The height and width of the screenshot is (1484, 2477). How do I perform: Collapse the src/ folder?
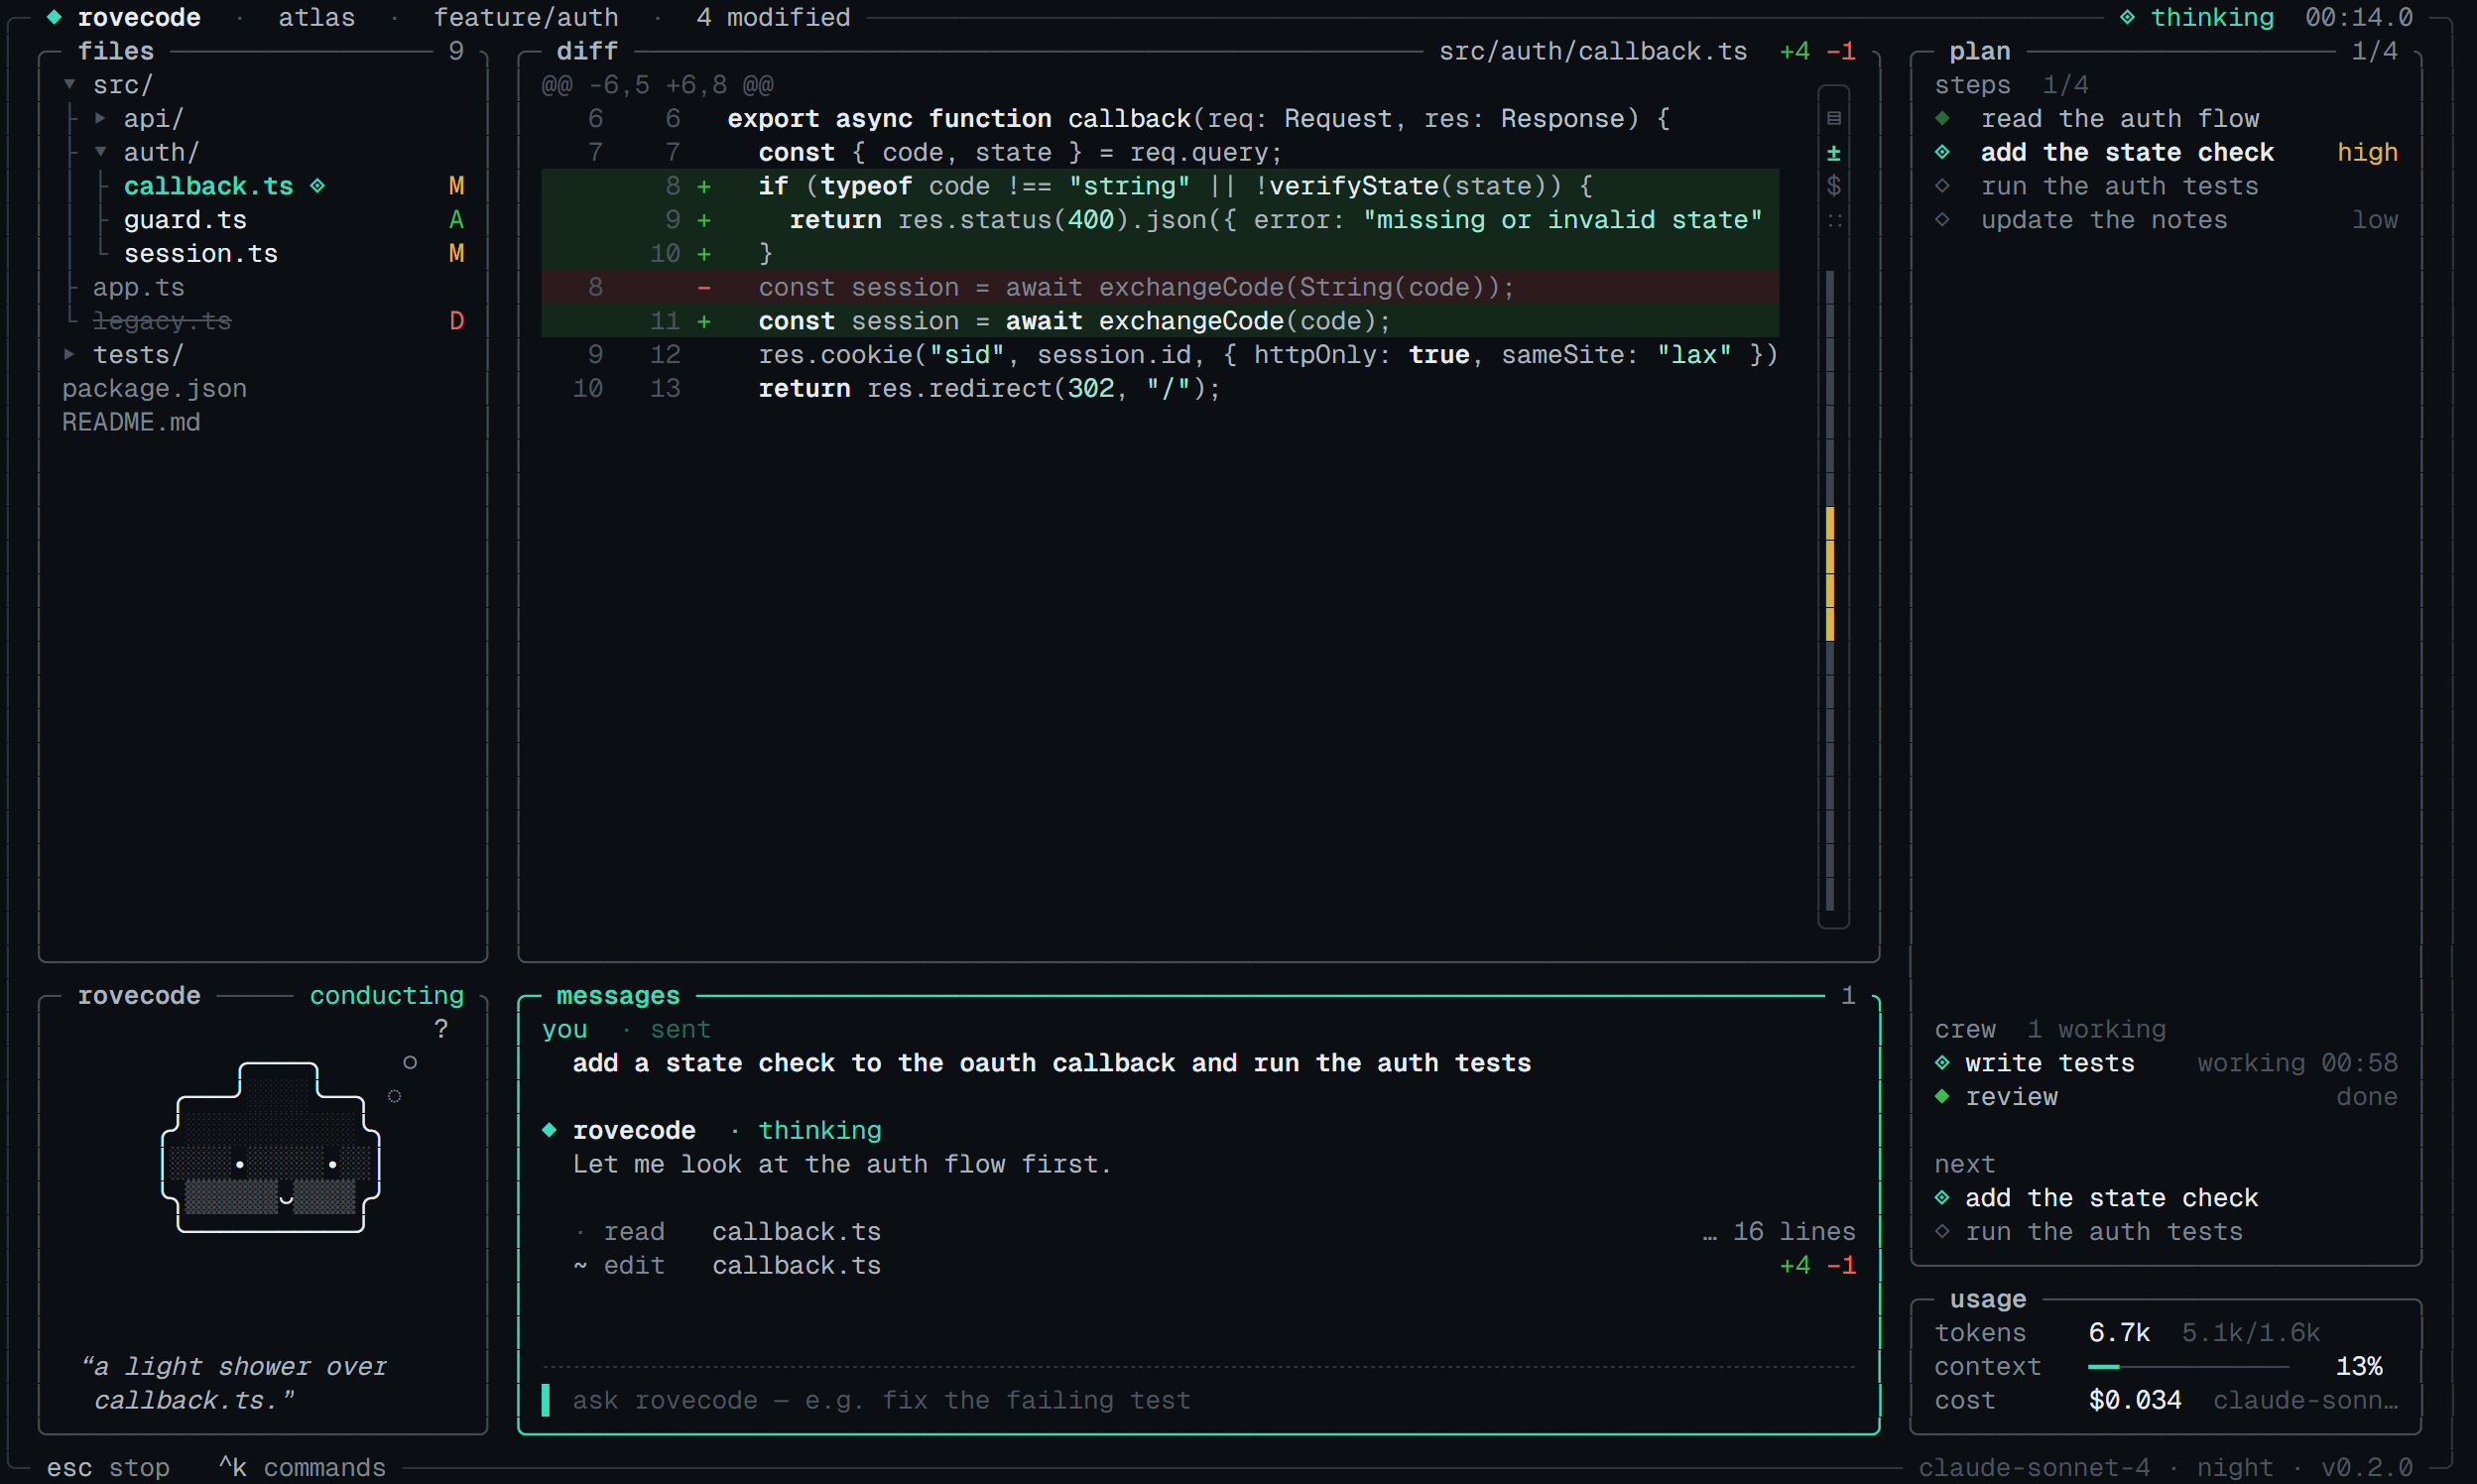[69, 85]
